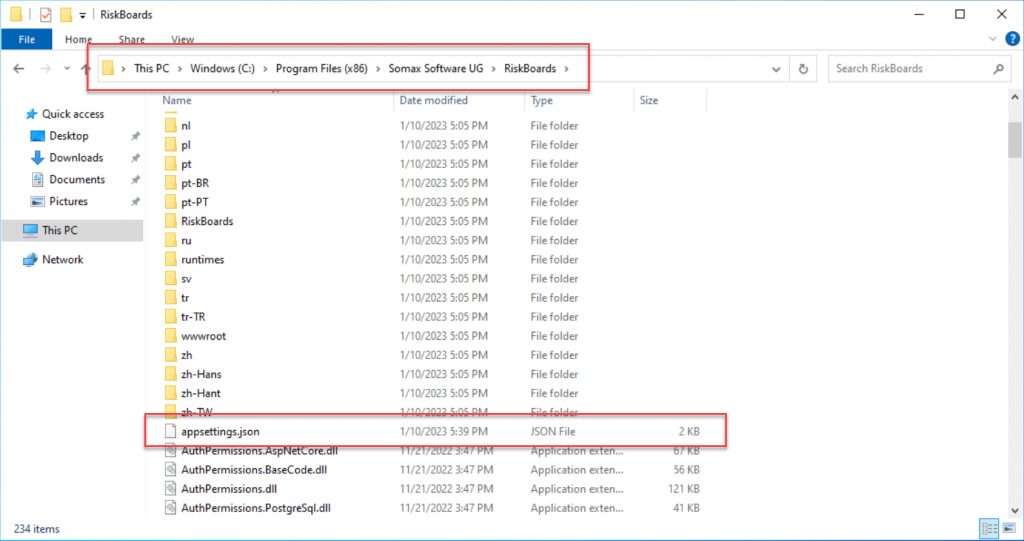Click the Up one level arrow

[83, 69]
